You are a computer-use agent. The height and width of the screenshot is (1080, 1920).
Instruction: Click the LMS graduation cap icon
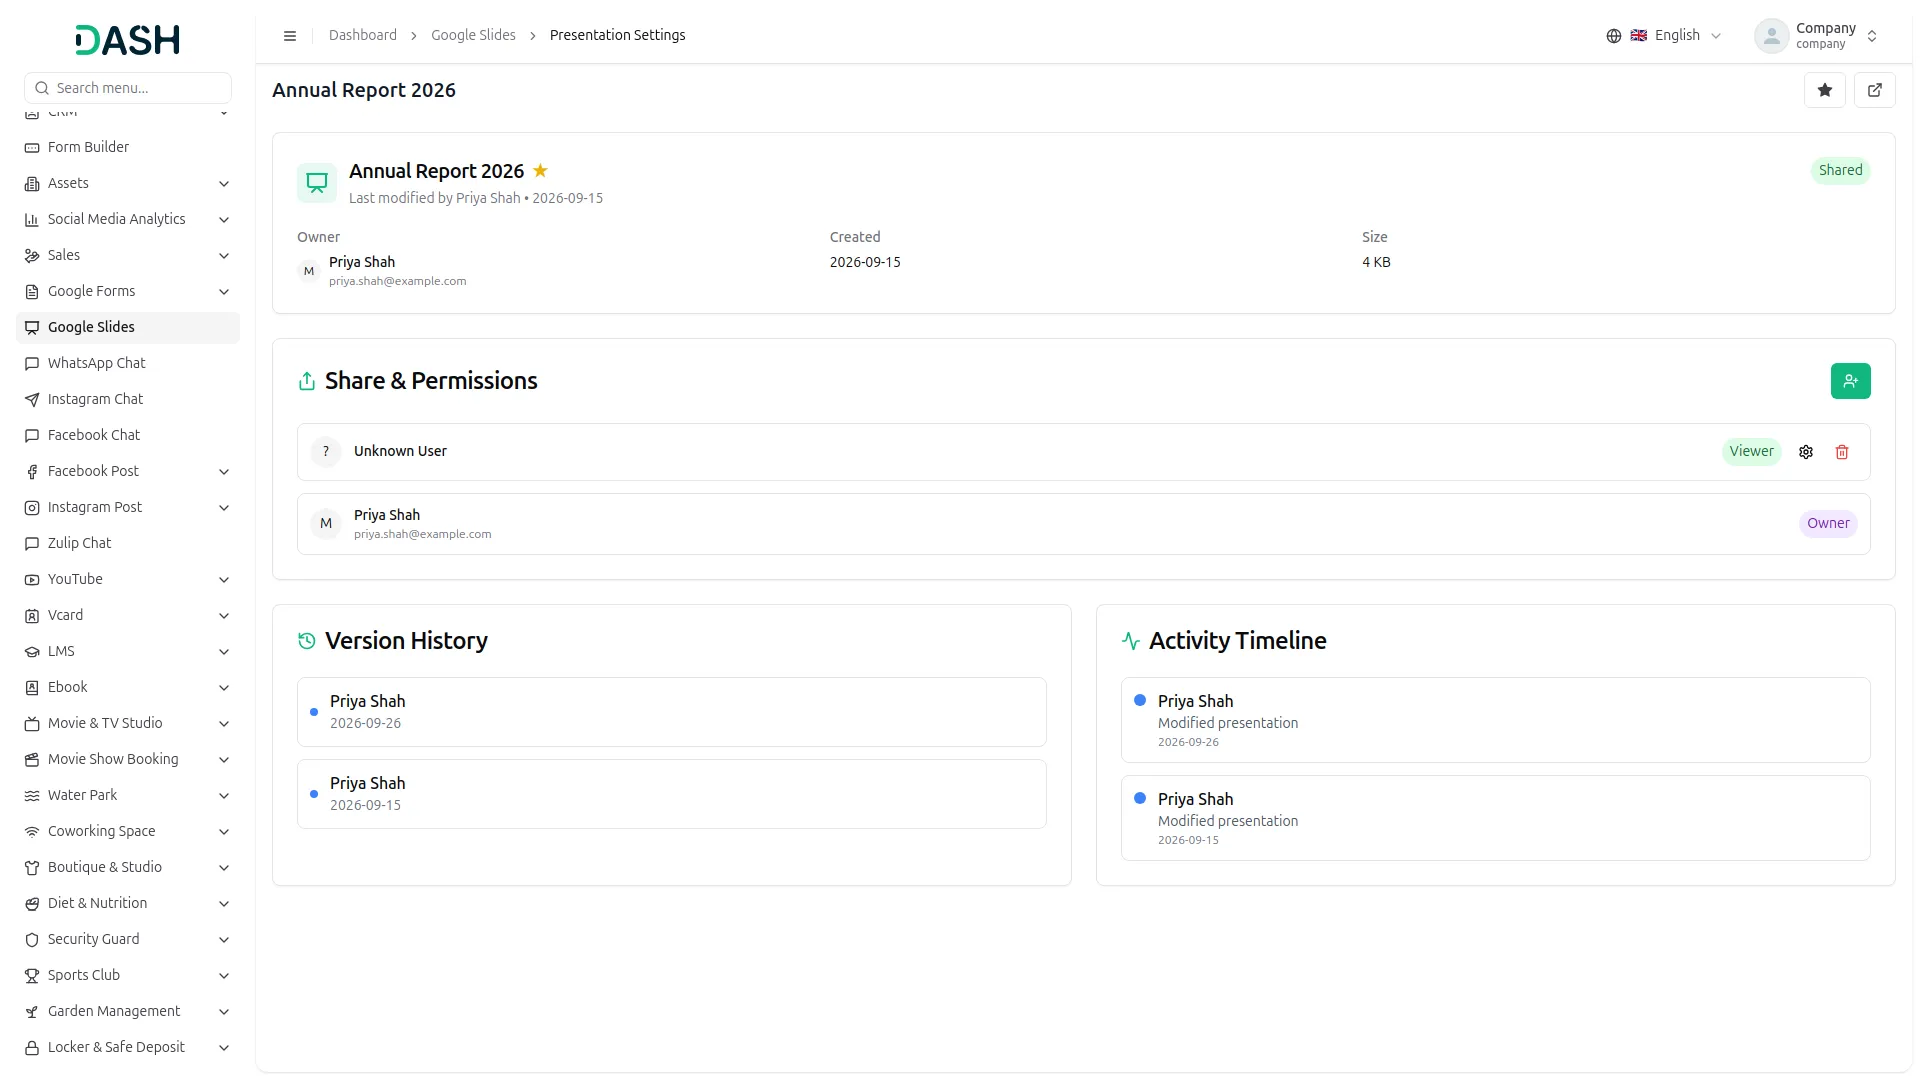32,652
